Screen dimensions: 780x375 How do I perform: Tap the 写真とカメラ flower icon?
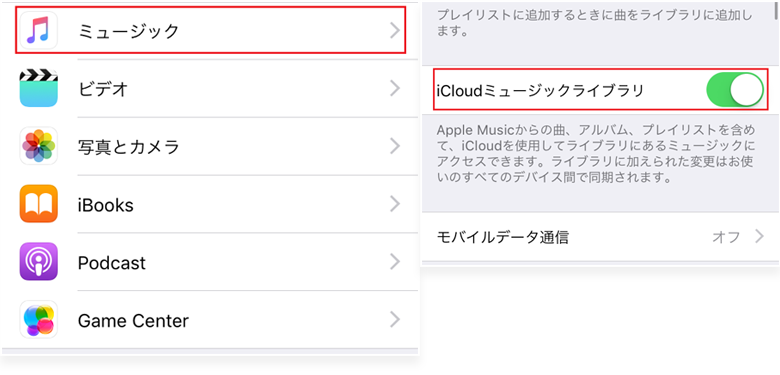(39, 146)
